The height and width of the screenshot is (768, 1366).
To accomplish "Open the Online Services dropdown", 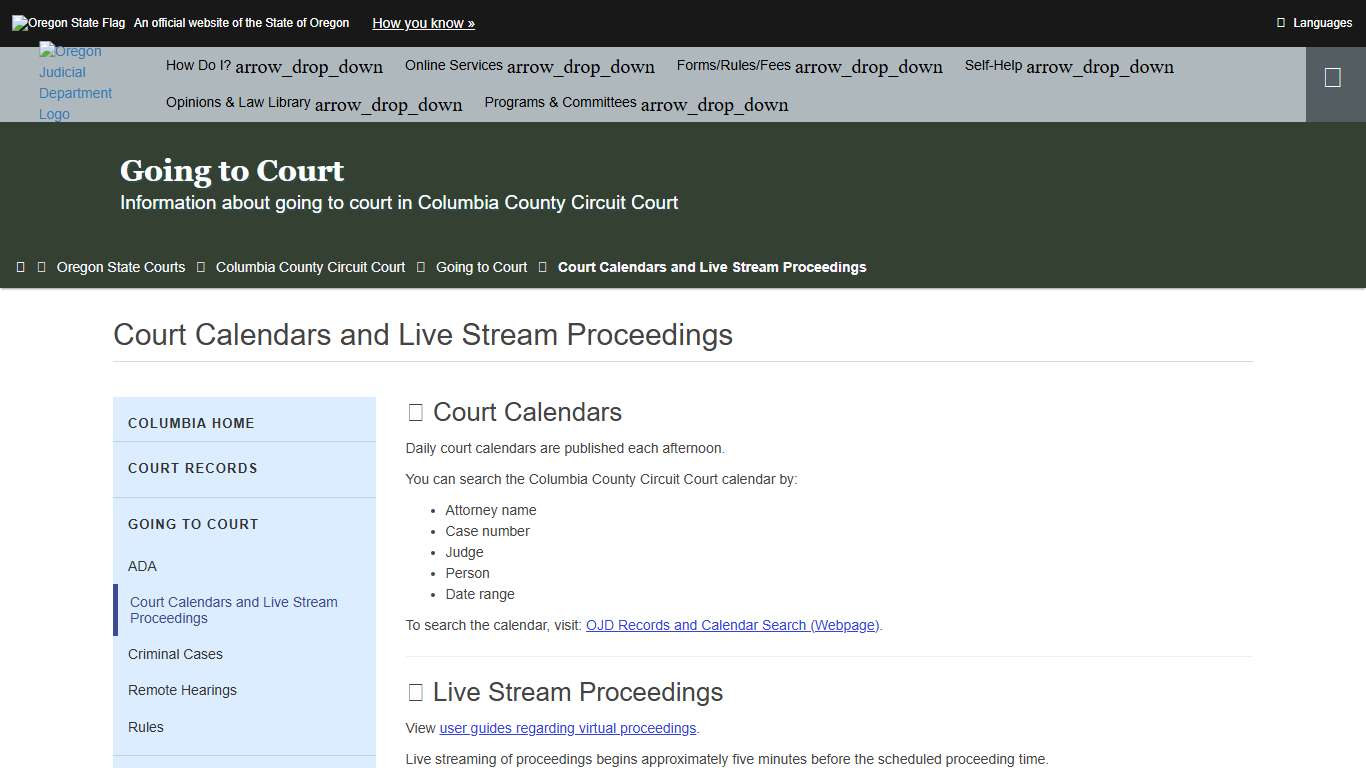I will coord(529,65).
